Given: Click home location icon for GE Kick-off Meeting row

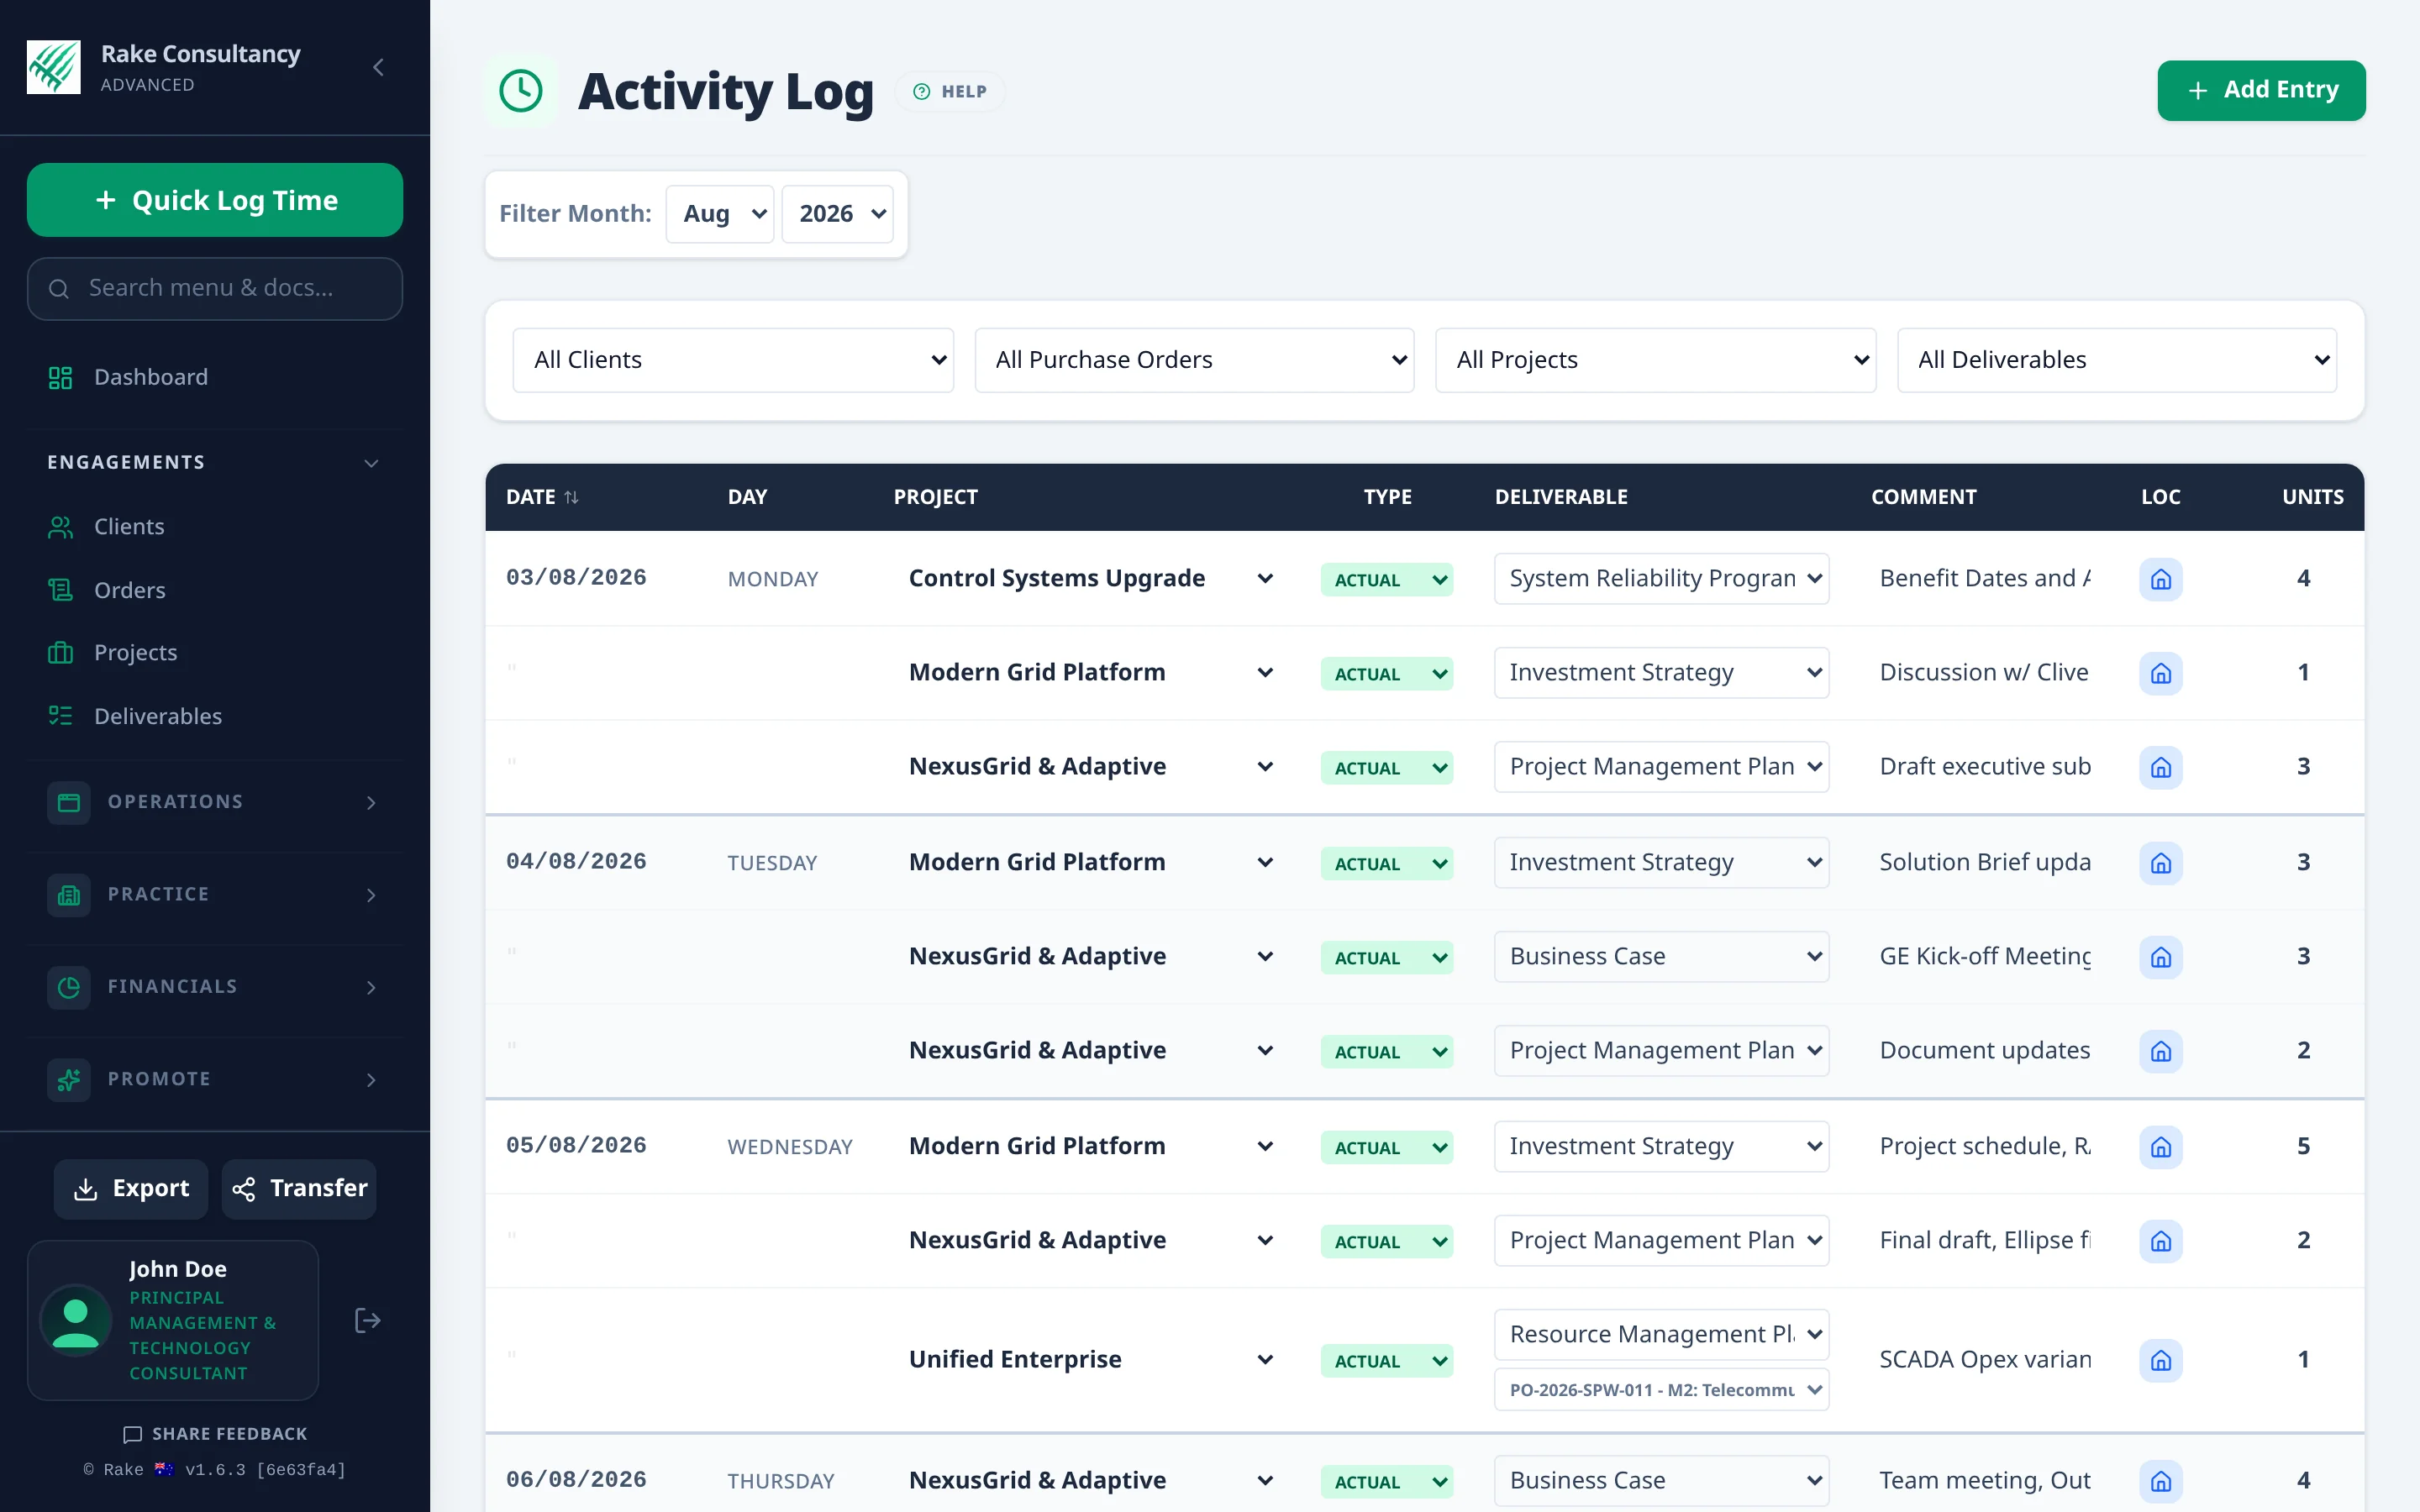Looking at the screenshot, I should click(2161, 957).
